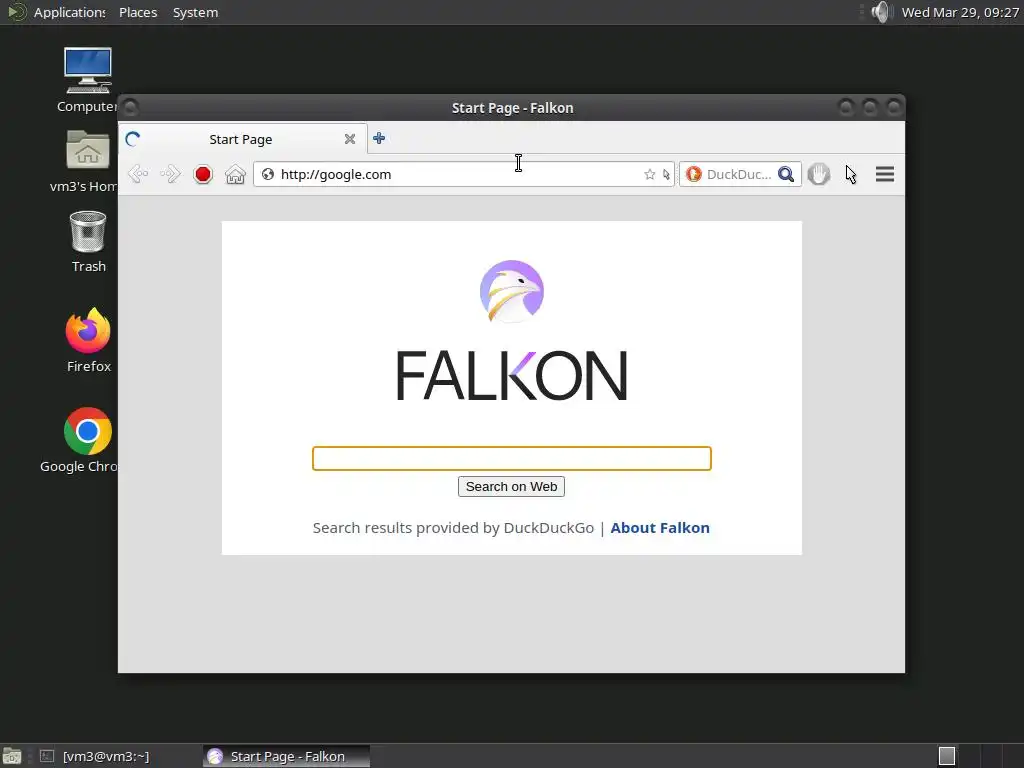
Task: Click the Start Page - Falkon taskbar button
Action: [287, 756]
